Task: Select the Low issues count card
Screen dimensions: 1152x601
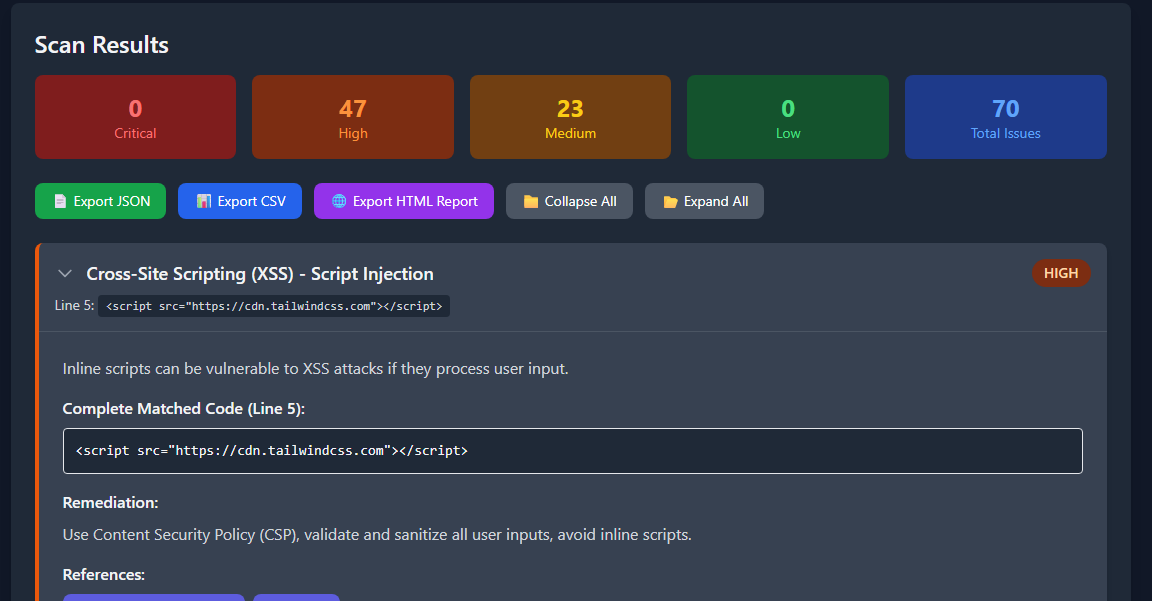Action: [x=787, y=117]
